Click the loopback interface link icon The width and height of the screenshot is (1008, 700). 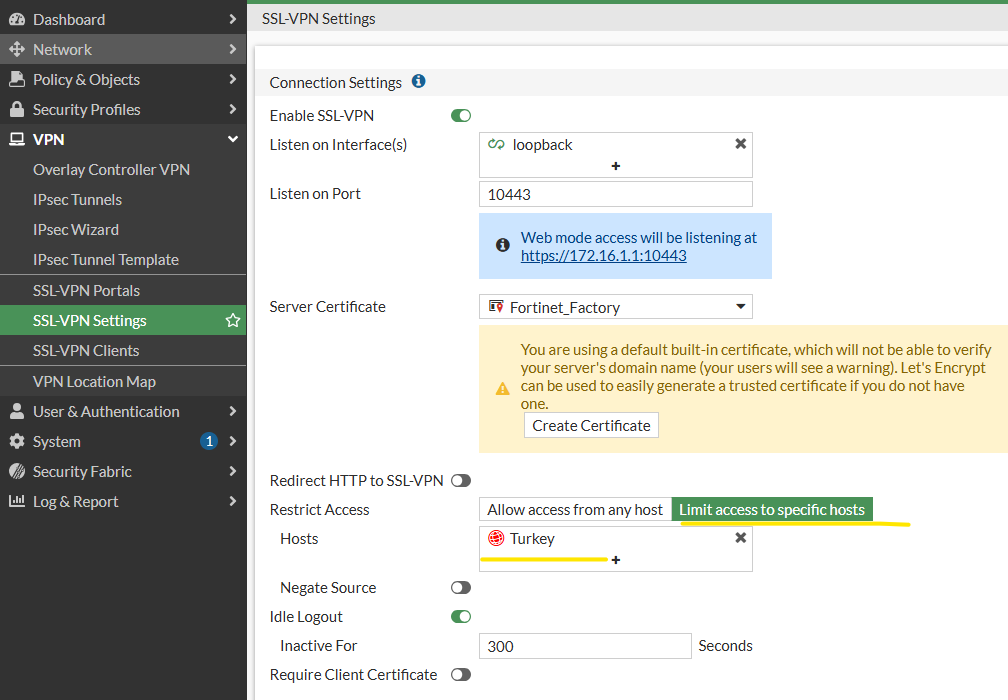(496, 145)
